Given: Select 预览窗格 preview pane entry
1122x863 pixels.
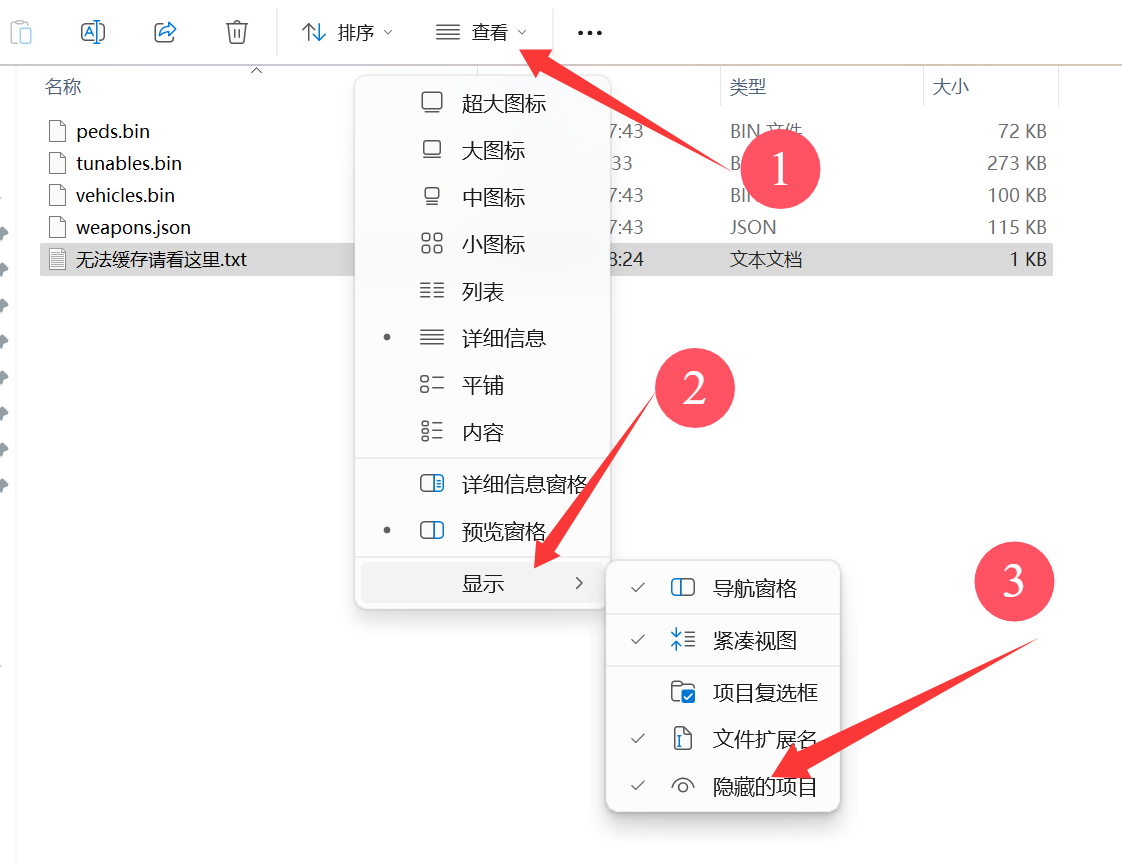Looking at the screenshot, I should coord(503,531).
